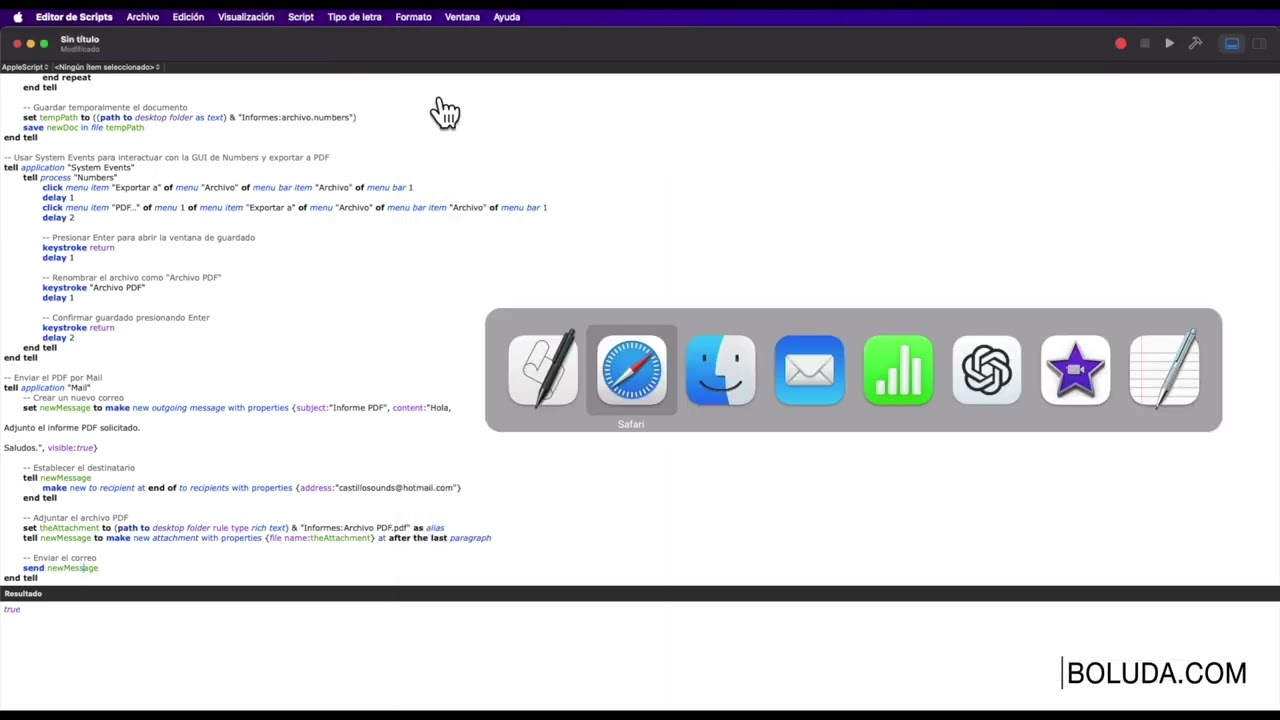Click the line send newMessage
The image size is (1280, 720).
coord(60,568)
